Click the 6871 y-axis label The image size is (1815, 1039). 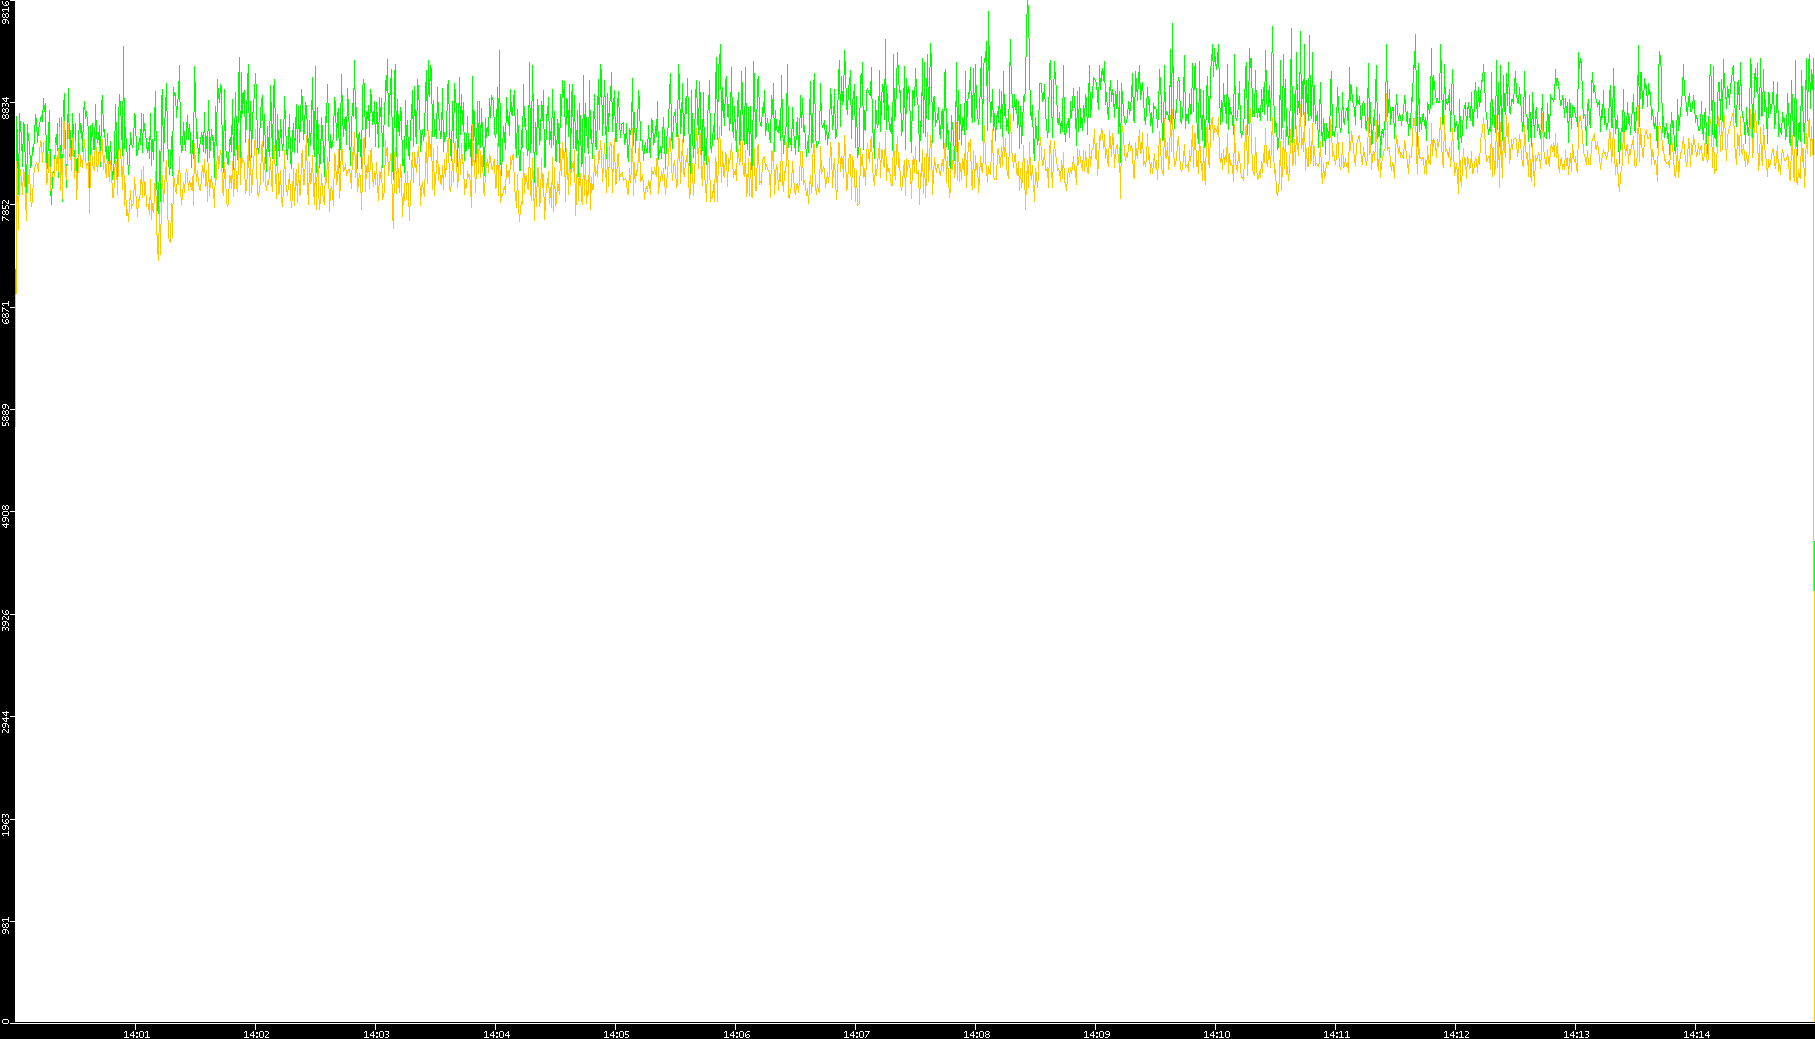tap(6, 312)
